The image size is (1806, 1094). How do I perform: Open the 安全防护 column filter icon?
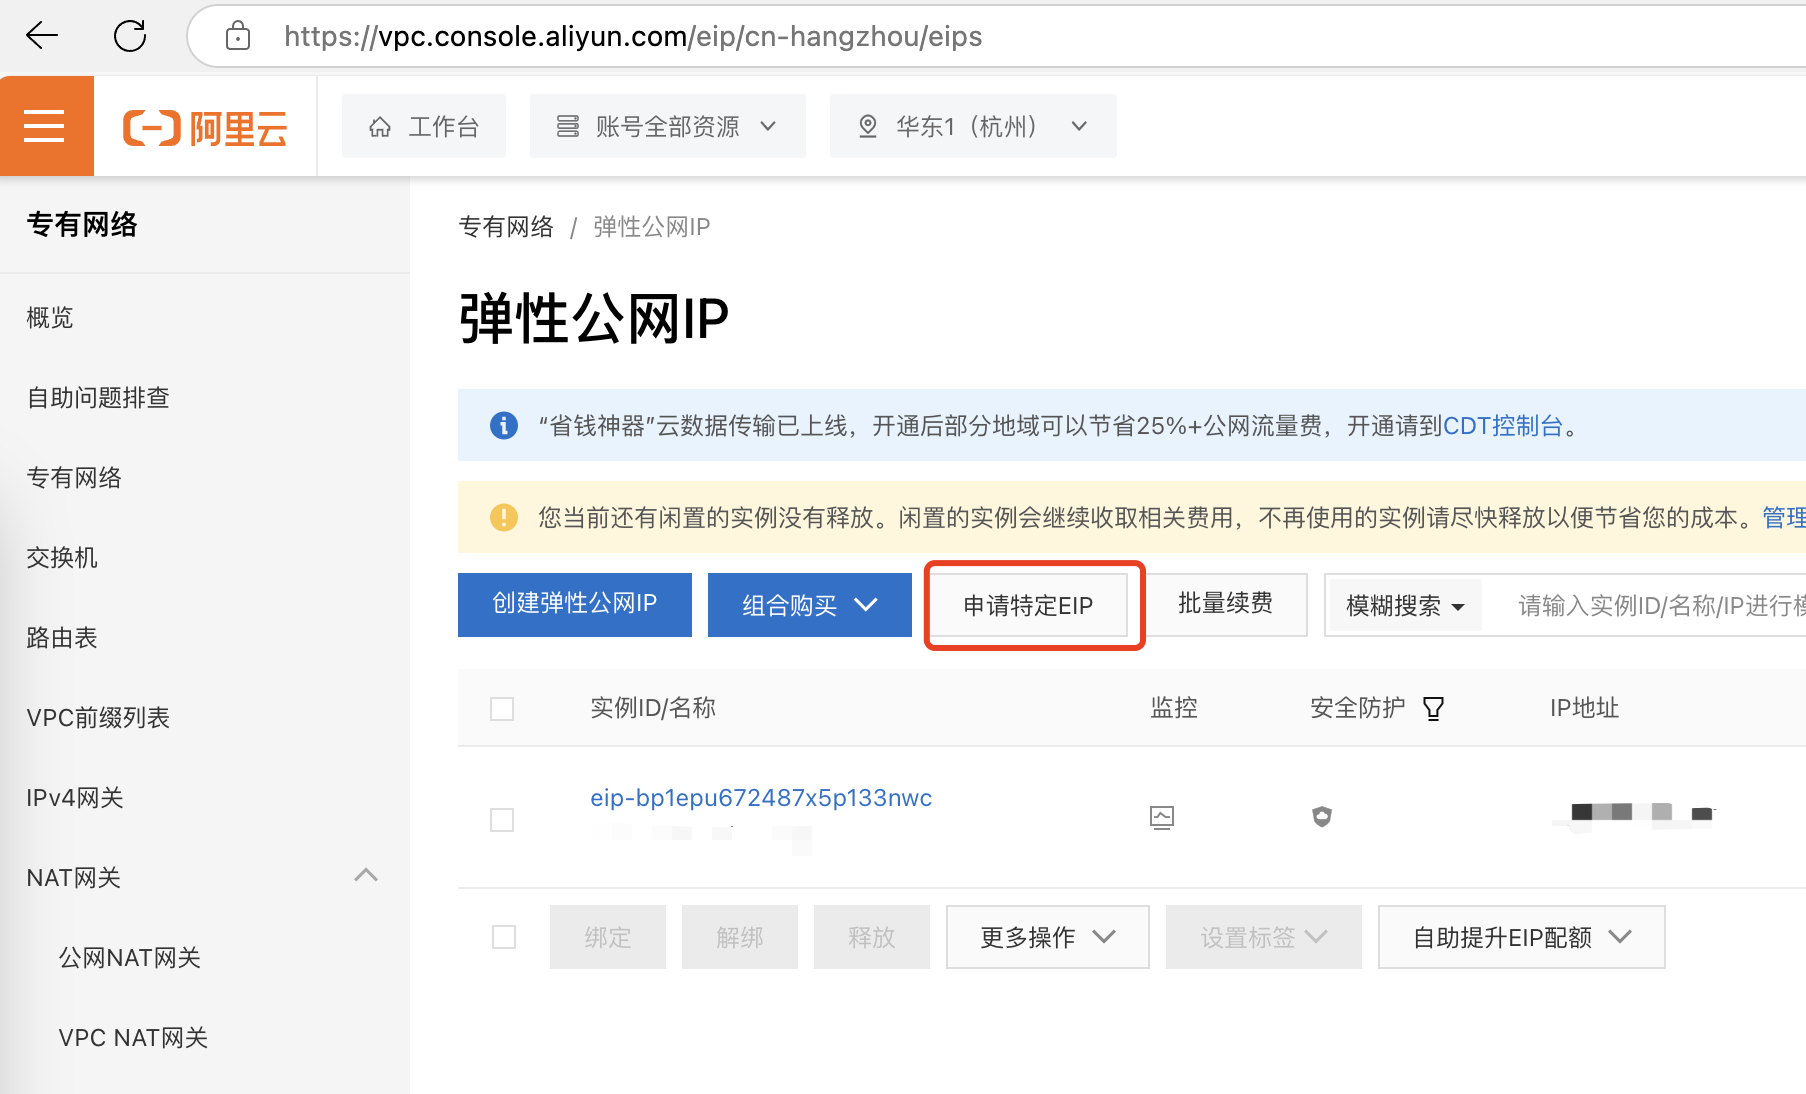tap(1433, 709)
